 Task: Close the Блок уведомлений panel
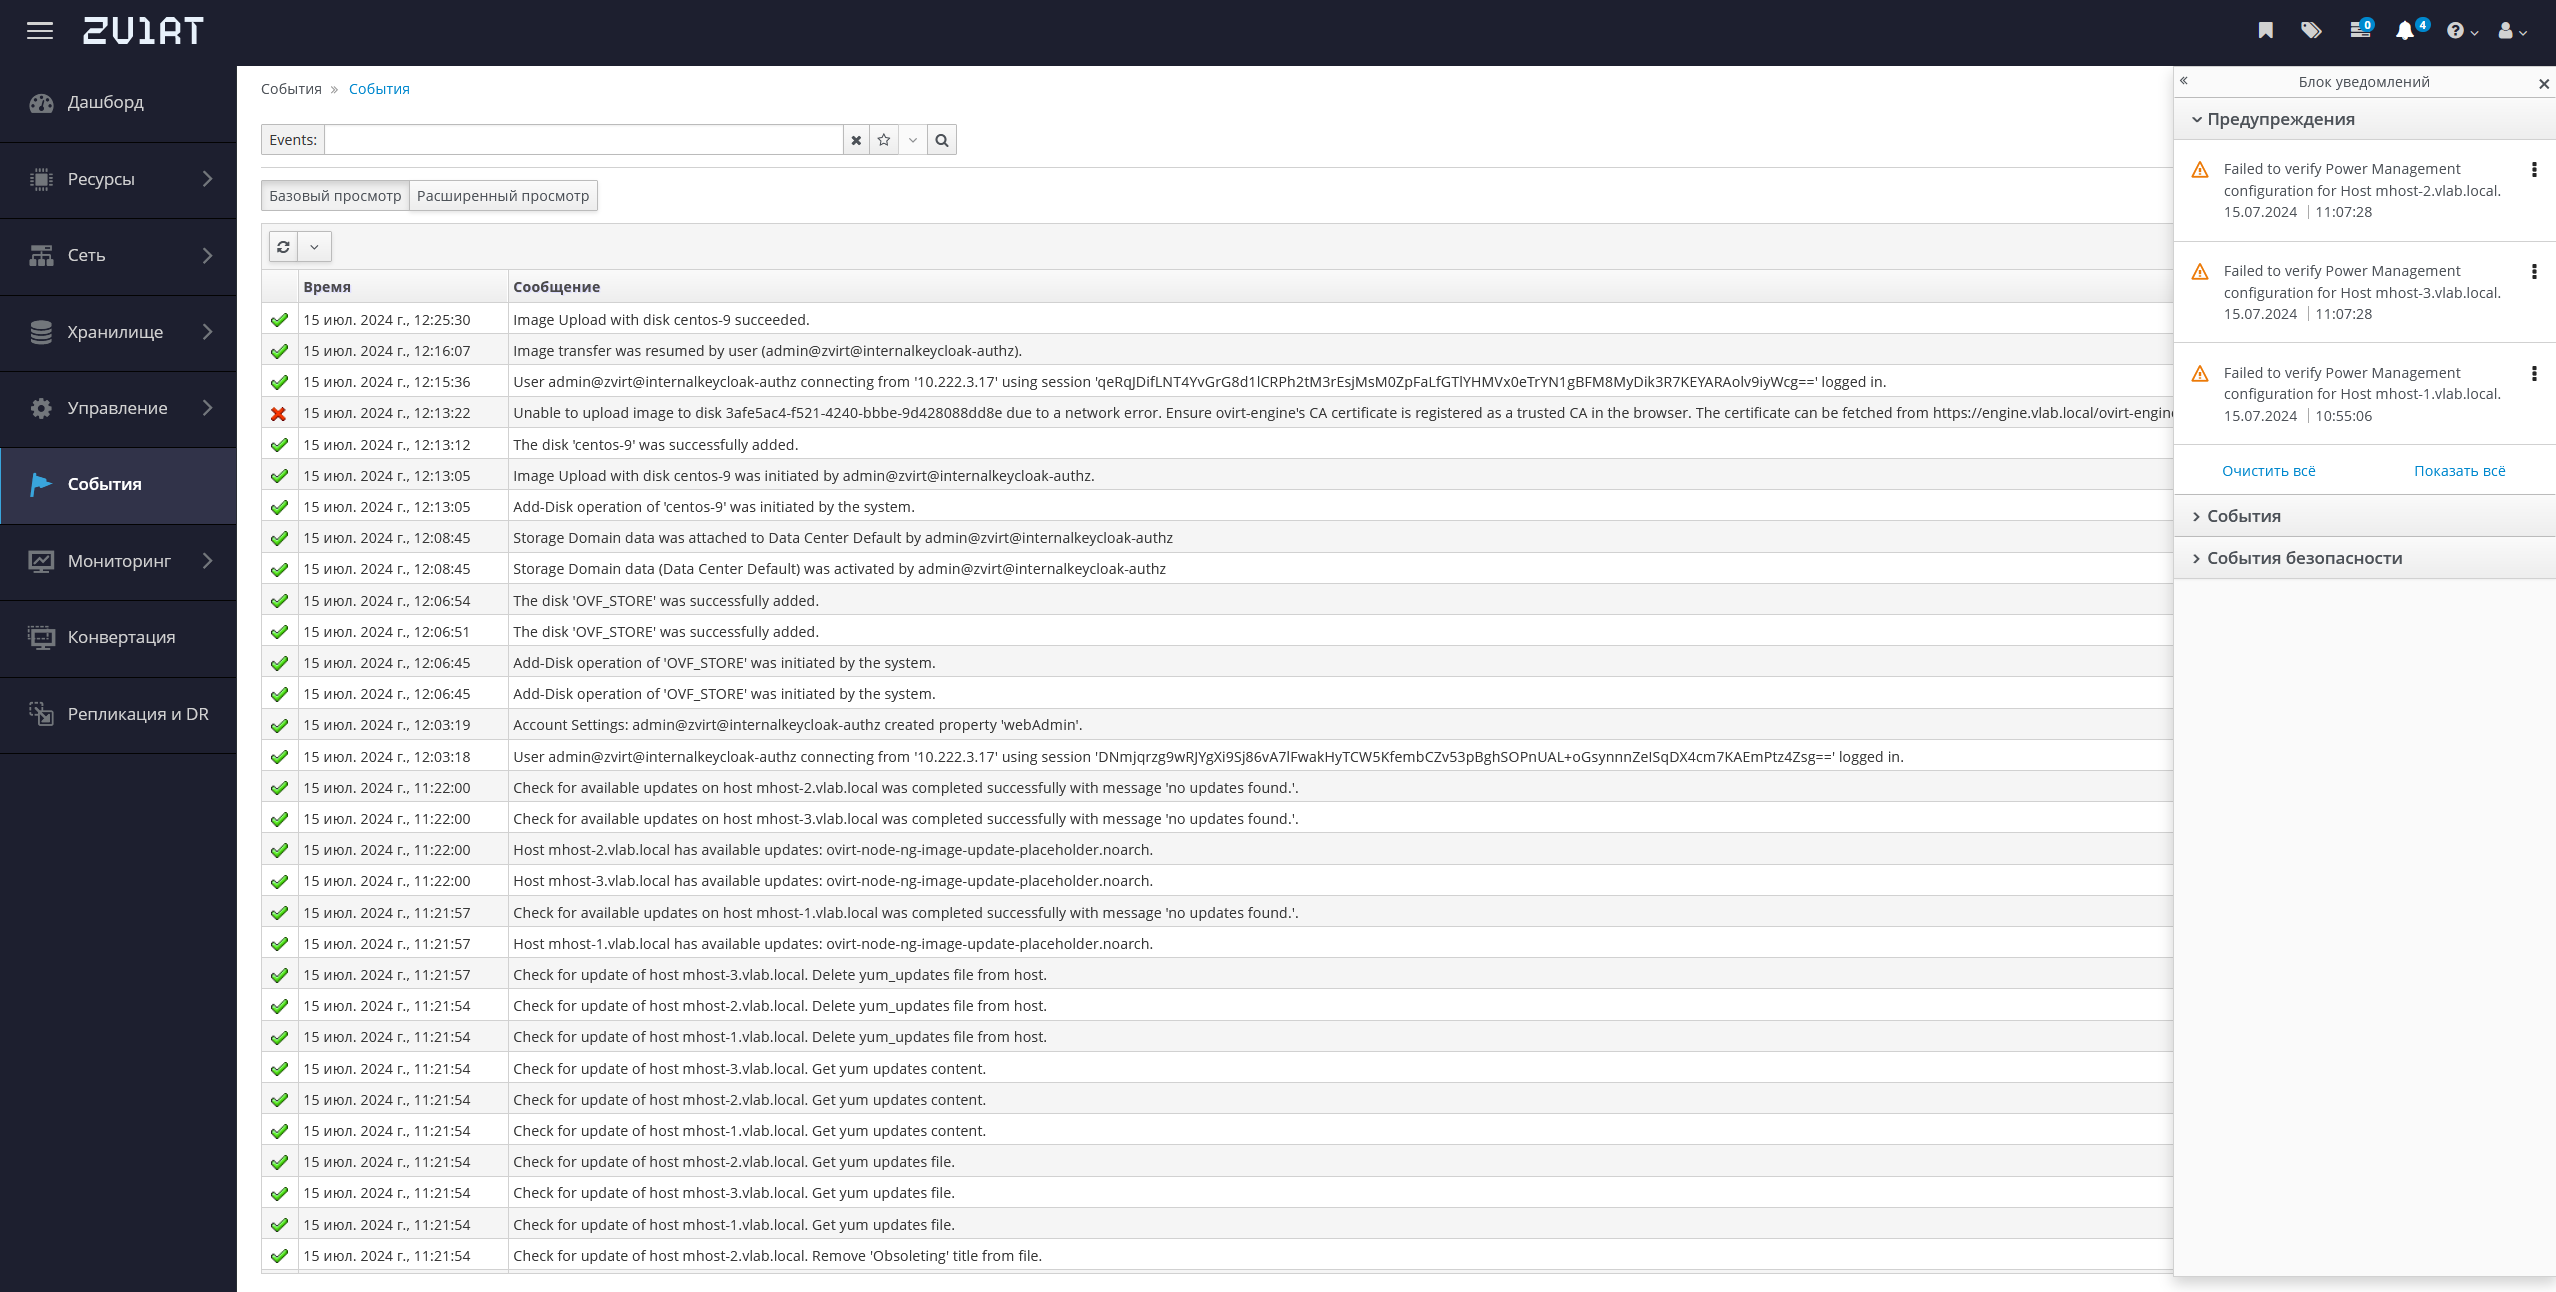(2544, 84)
